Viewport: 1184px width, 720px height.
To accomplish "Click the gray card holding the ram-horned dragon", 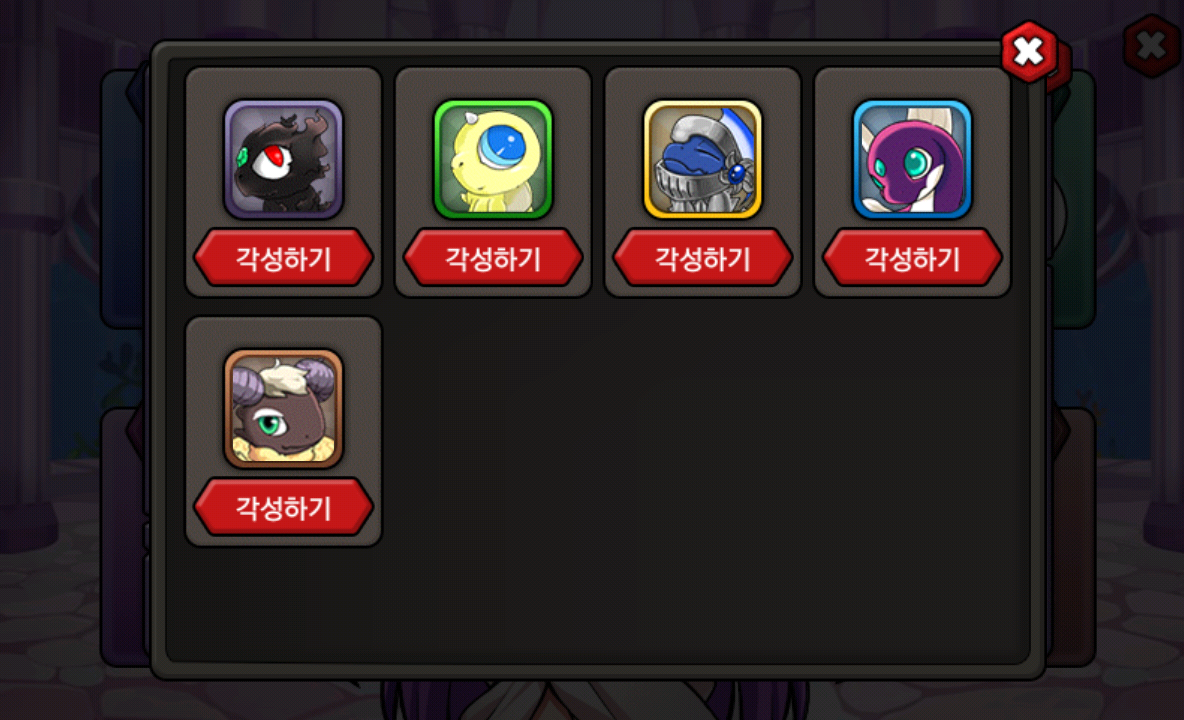I will click(283, 431).
